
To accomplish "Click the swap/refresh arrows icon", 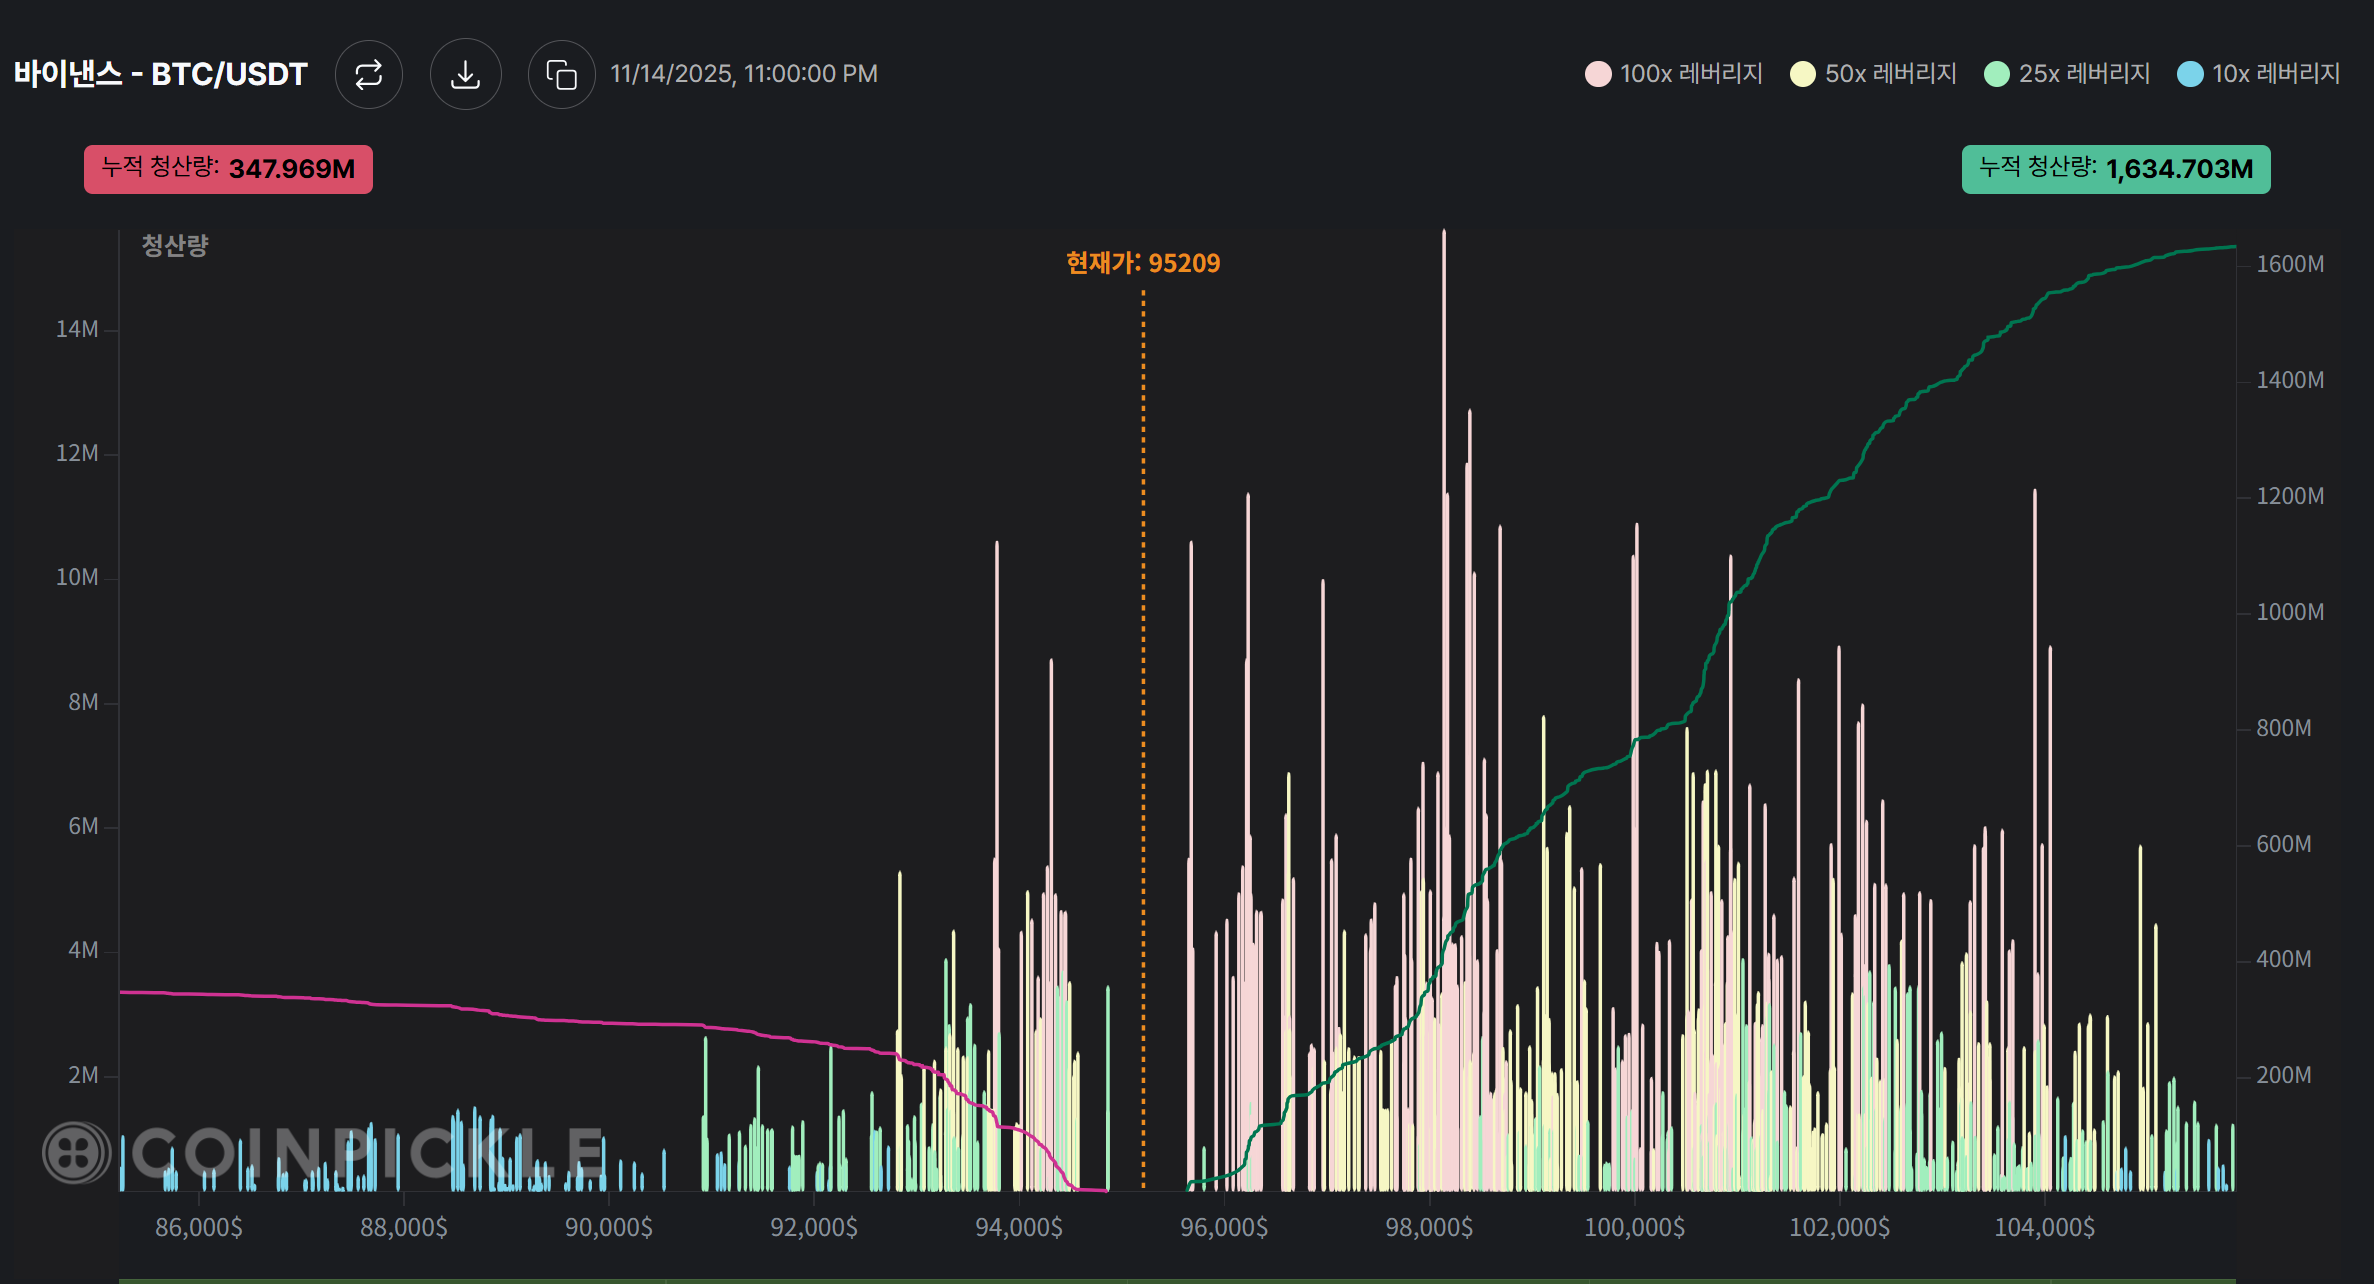I will coord(369,75).
